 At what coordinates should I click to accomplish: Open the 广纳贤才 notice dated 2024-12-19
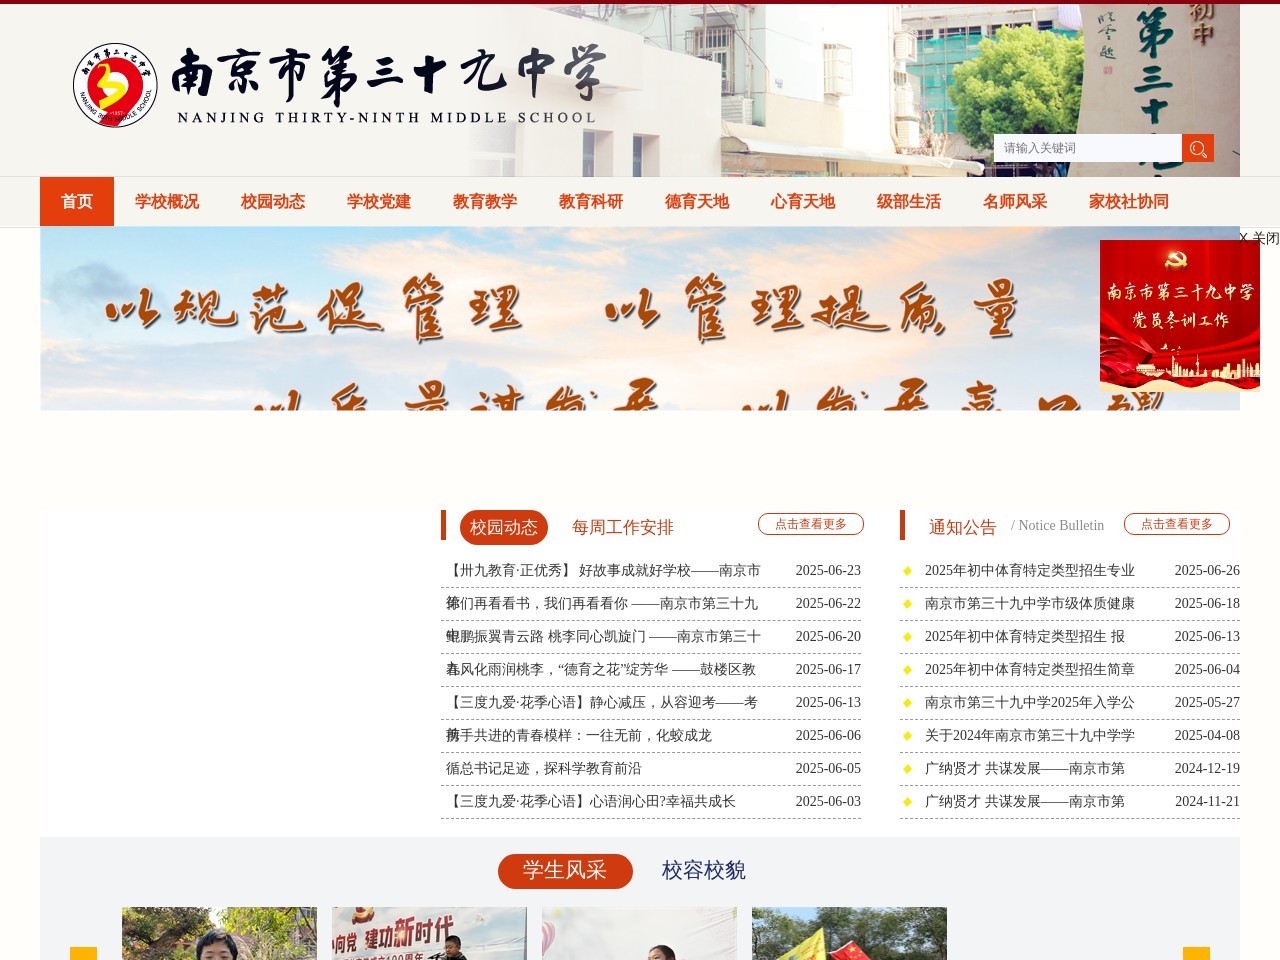point(1025,768)
